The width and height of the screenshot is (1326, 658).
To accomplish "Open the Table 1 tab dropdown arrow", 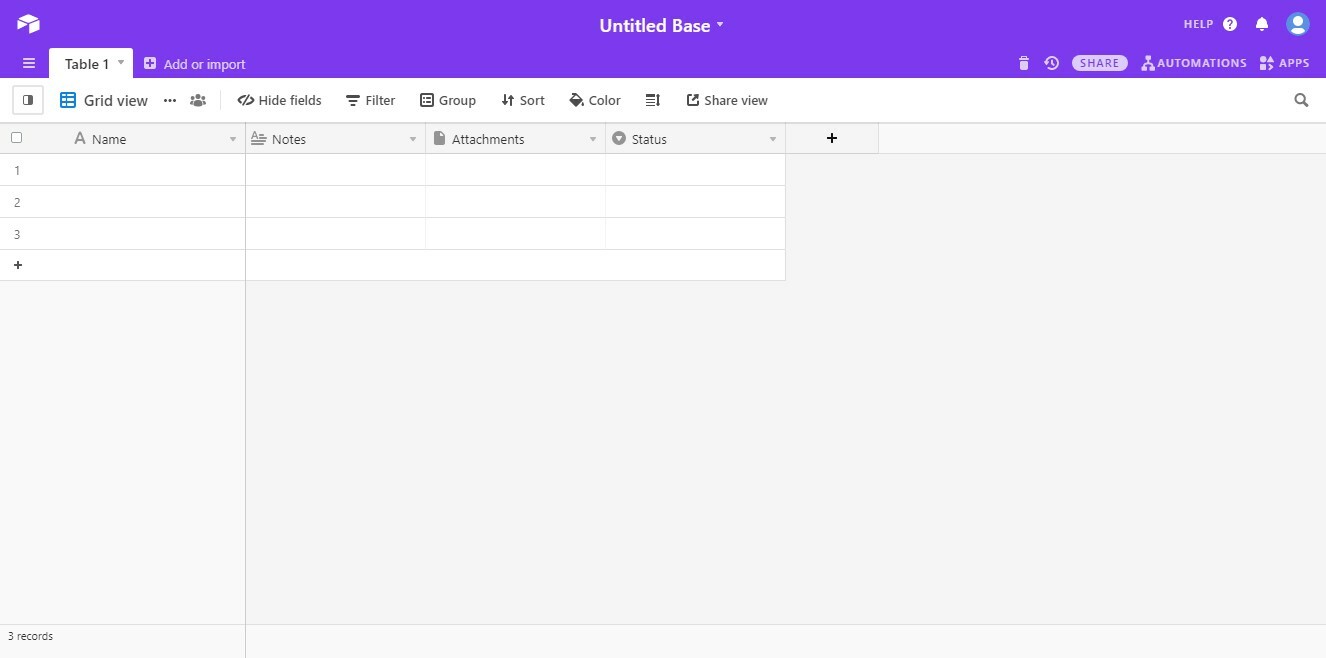I will (x=121, y=62).
